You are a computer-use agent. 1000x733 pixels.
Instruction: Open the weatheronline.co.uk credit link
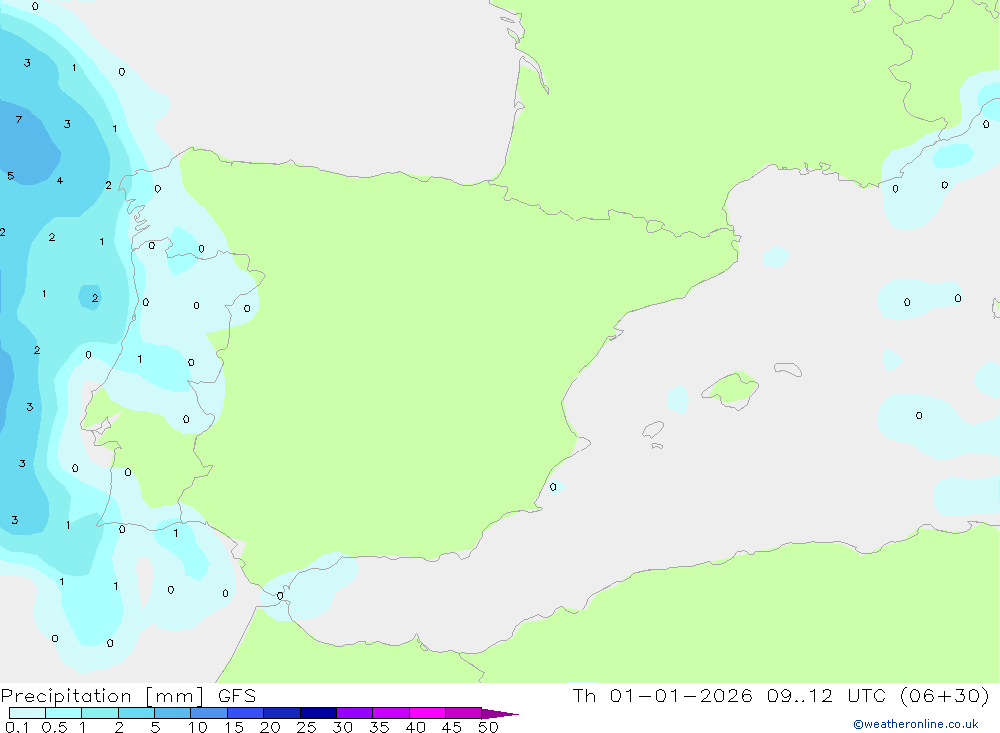tap(916, 724)
